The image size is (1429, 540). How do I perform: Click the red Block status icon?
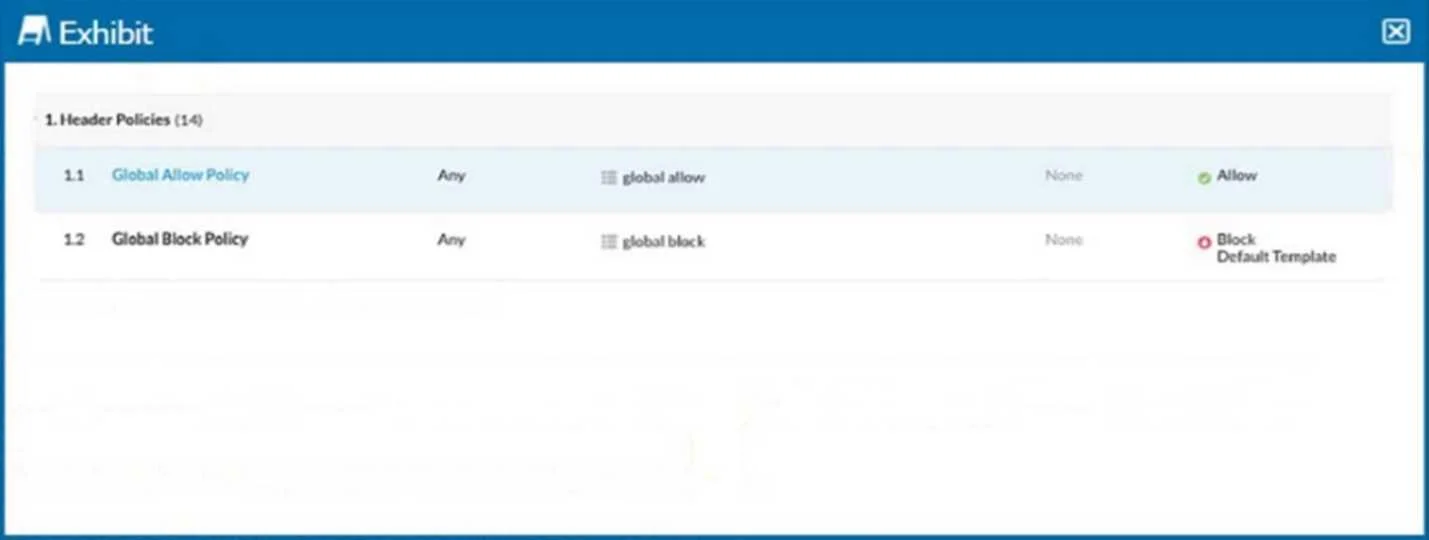tap(1204, 242)
